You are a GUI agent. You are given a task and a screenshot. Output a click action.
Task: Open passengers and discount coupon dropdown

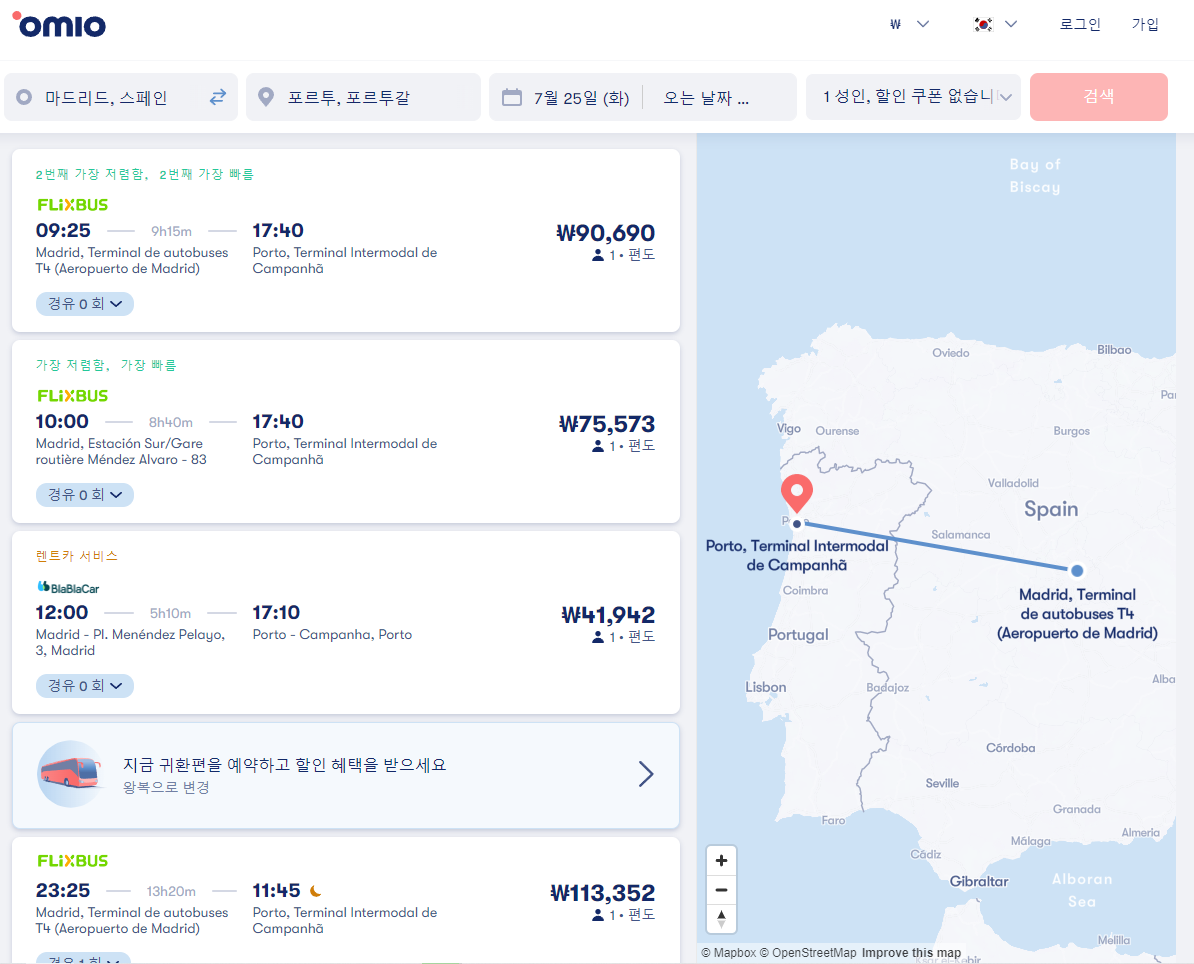[x=913, y=97]
